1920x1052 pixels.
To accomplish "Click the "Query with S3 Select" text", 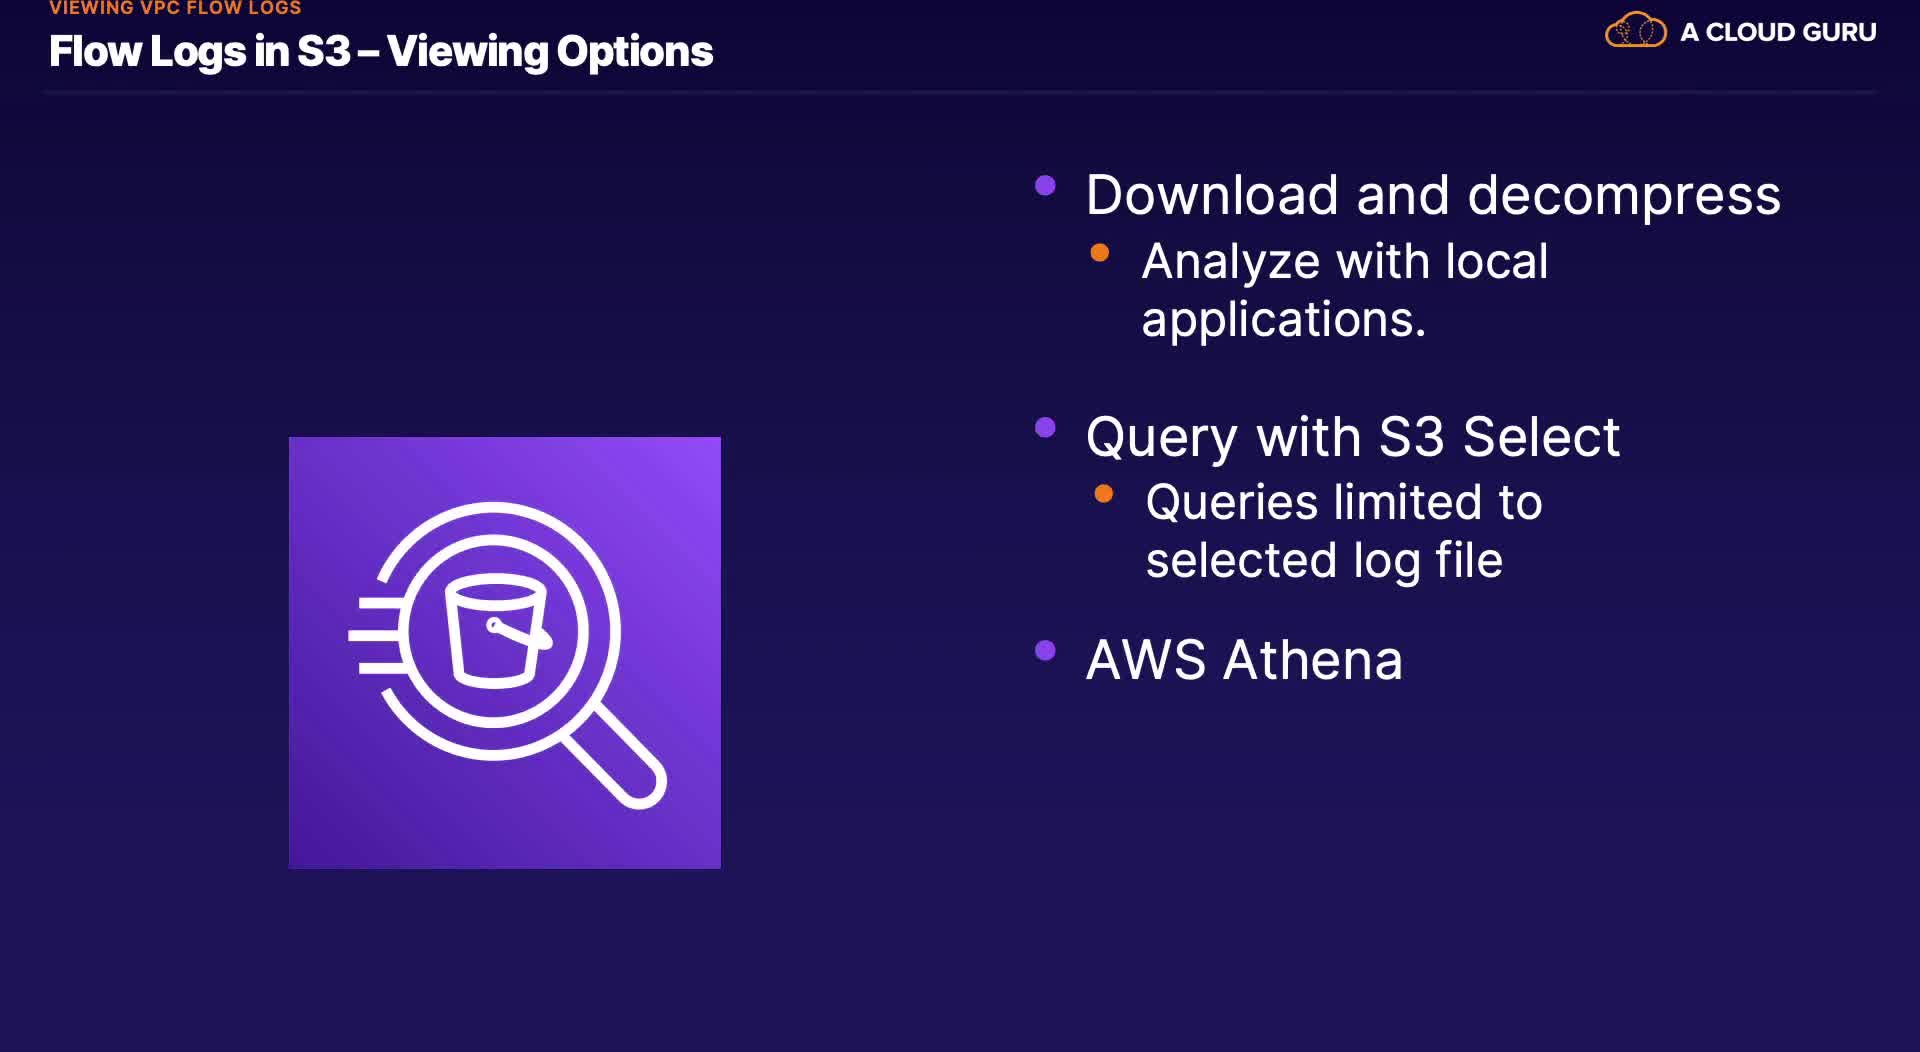I will coord(1352,437).
